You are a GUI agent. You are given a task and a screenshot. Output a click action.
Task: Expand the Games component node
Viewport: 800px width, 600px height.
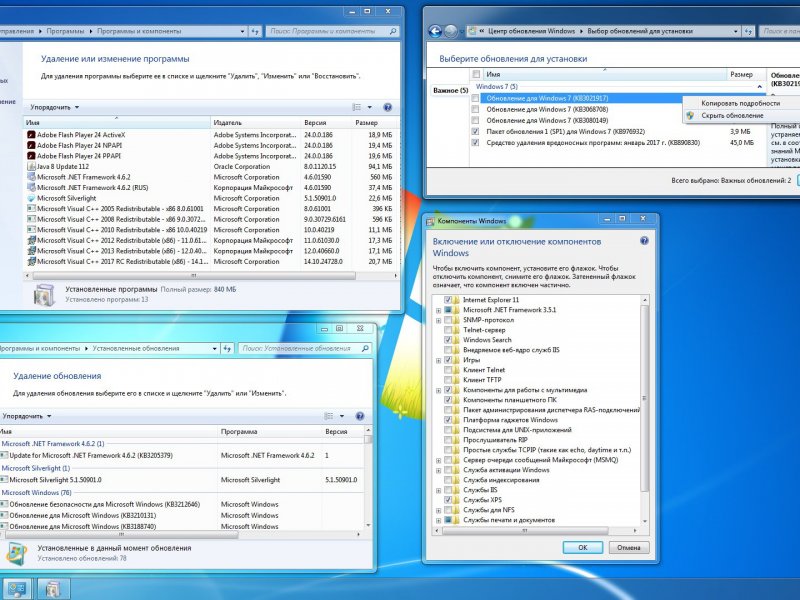coord(438,360)
